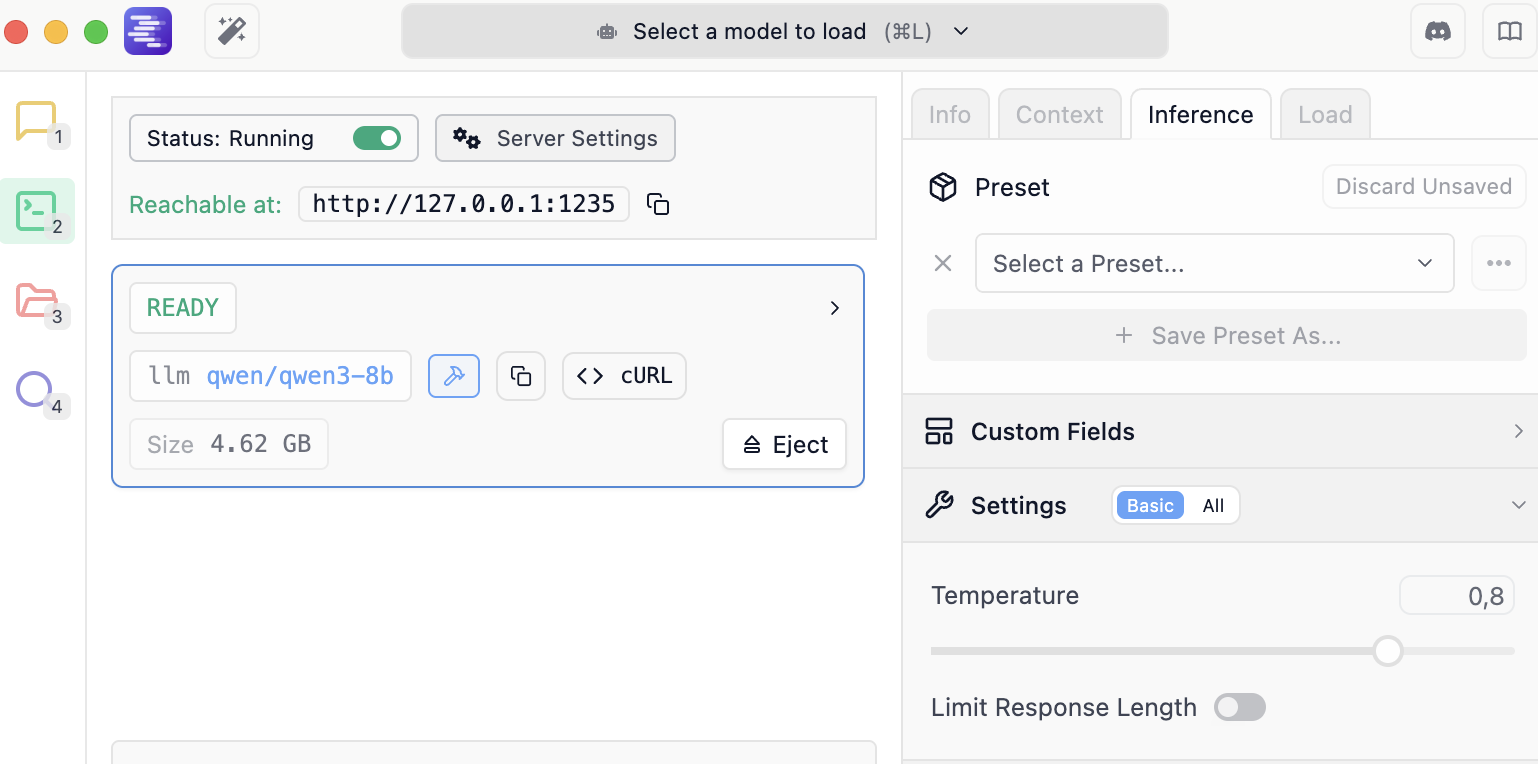The width and height of the screenshot is (1538, 764).
Task: Open the Developer terminal view in the sidebar
Action: click(x=36, y=211)
